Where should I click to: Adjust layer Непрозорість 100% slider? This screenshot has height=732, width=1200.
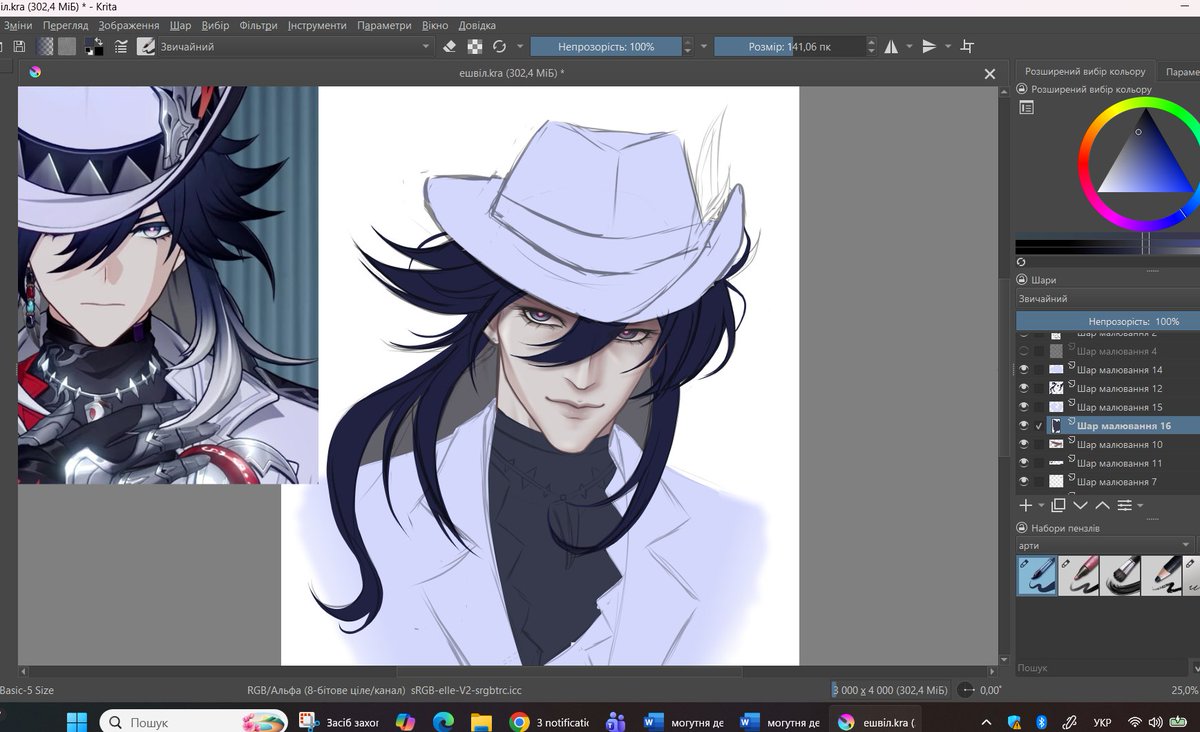click(1108, 321)
